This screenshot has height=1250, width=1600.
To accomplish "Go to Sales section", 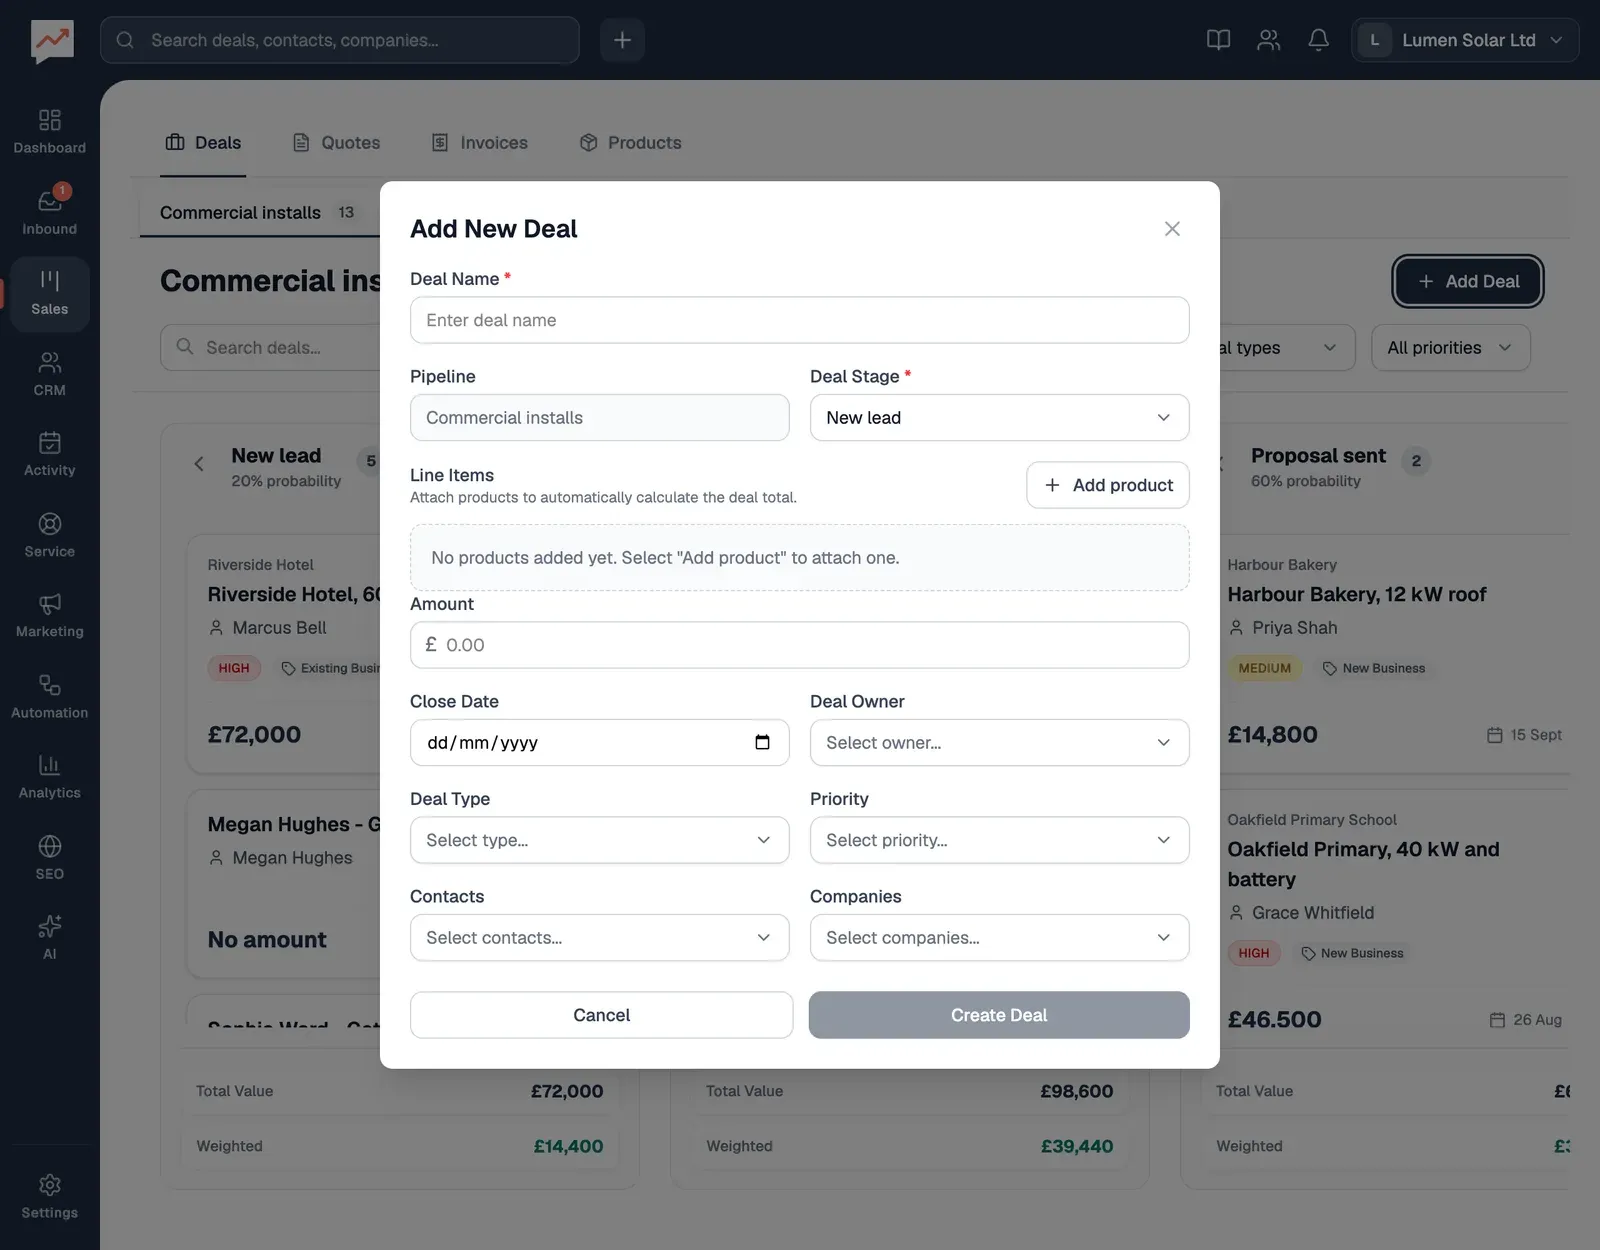I will pos(49,294).
